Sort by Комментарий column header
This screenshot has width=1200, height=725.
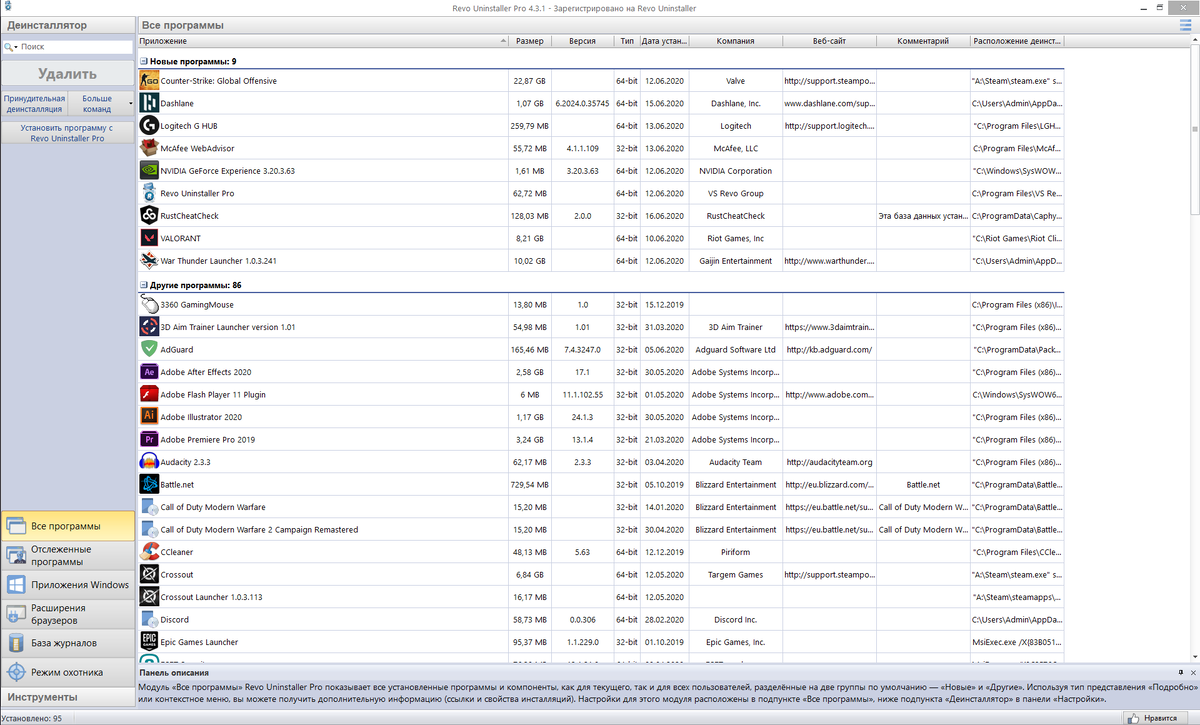923,41
